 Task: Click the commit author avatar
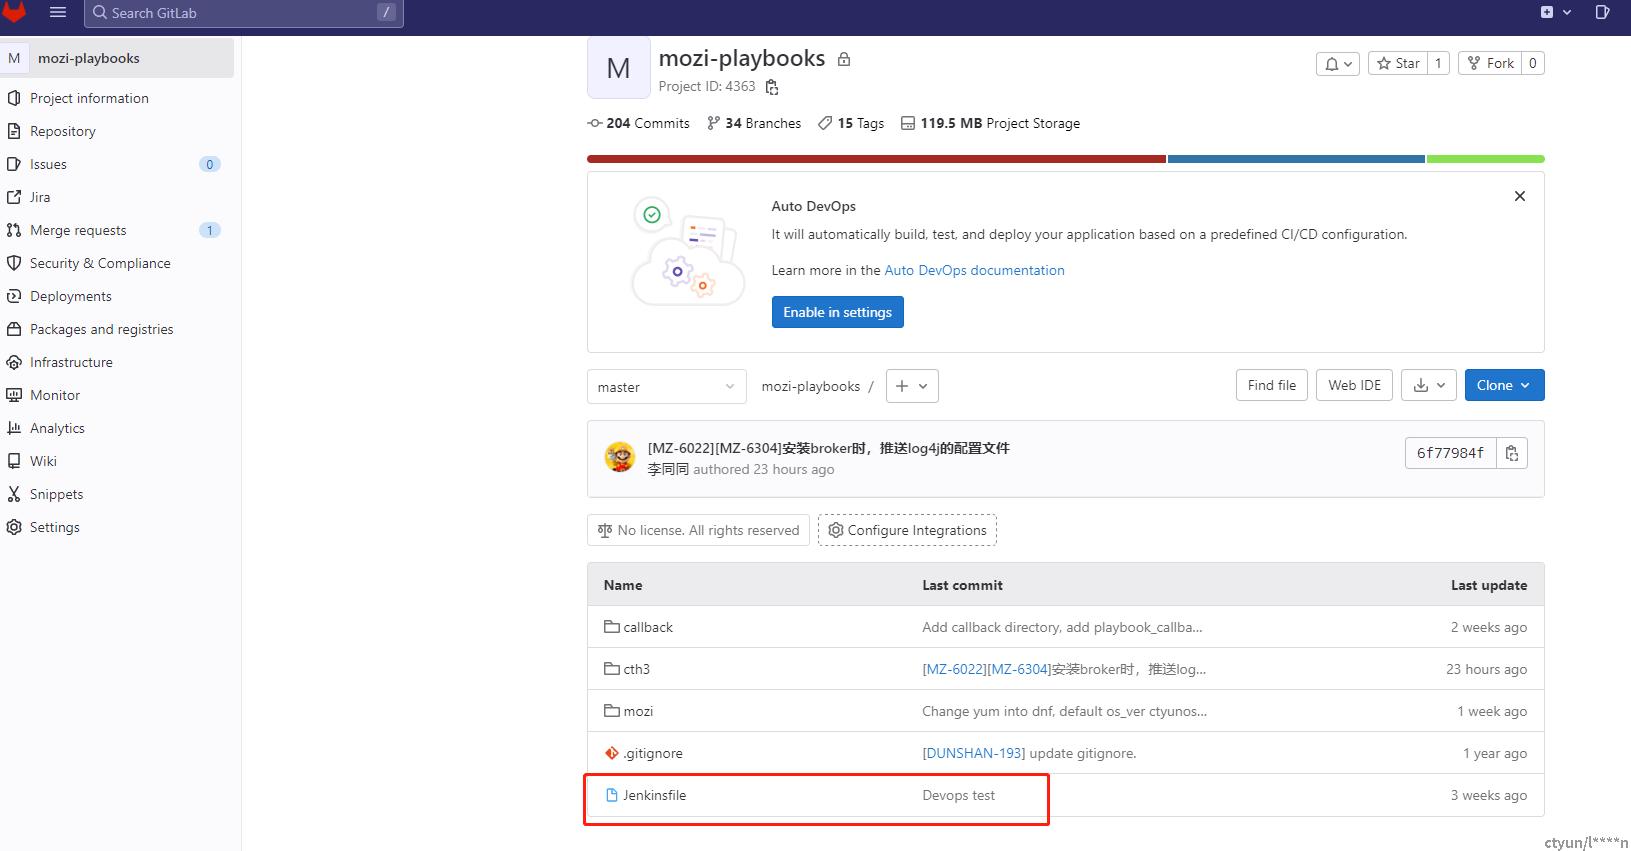620,457
